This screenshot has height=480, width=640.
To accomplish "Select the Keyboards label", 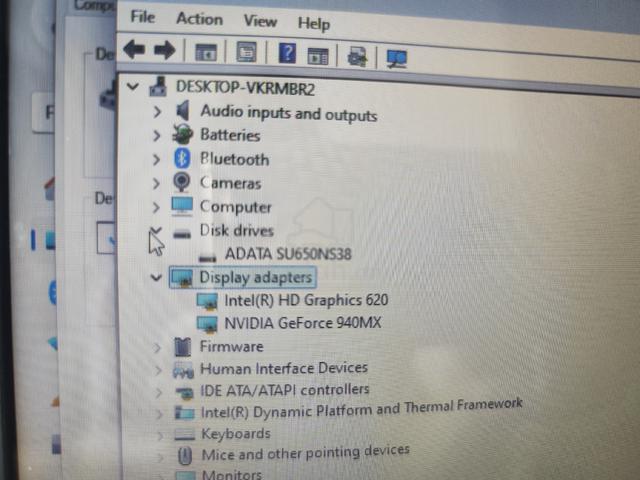I will tap(236, 433).
